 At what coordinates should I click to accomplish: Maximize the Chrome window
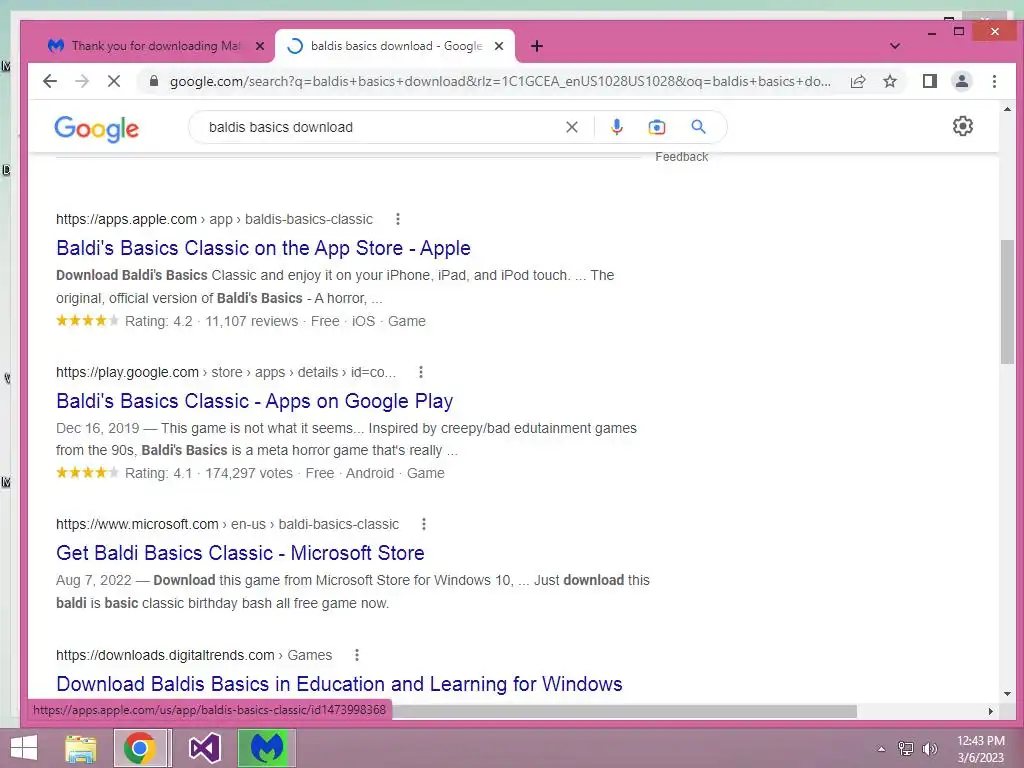959,31
